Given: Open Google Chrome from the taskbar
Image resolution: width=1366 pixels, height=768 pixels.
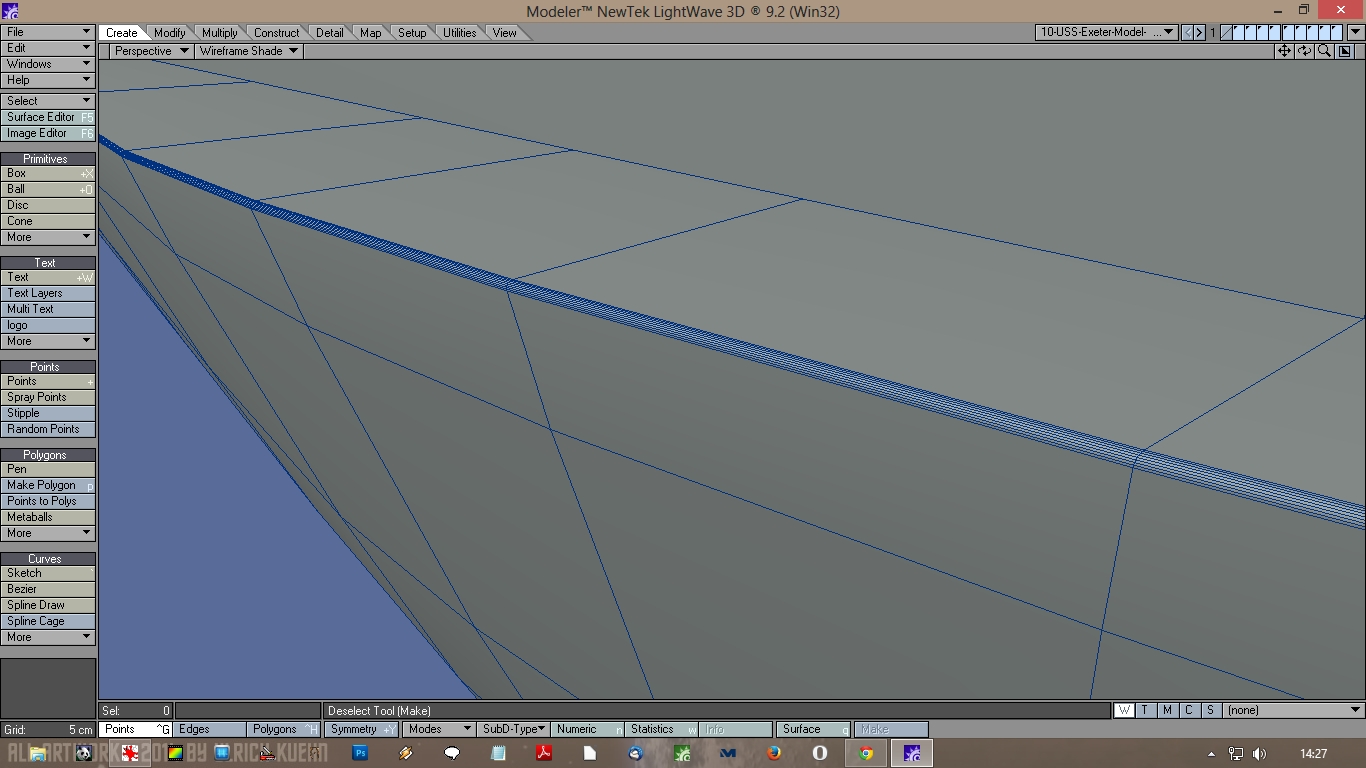Looking at the screenshot, I should pos(866,753).
